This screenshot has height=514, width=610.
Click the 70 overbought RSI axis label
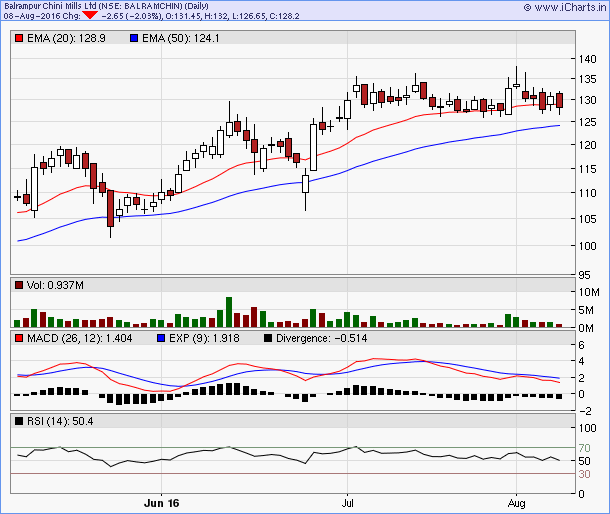(x=584, y=448)
